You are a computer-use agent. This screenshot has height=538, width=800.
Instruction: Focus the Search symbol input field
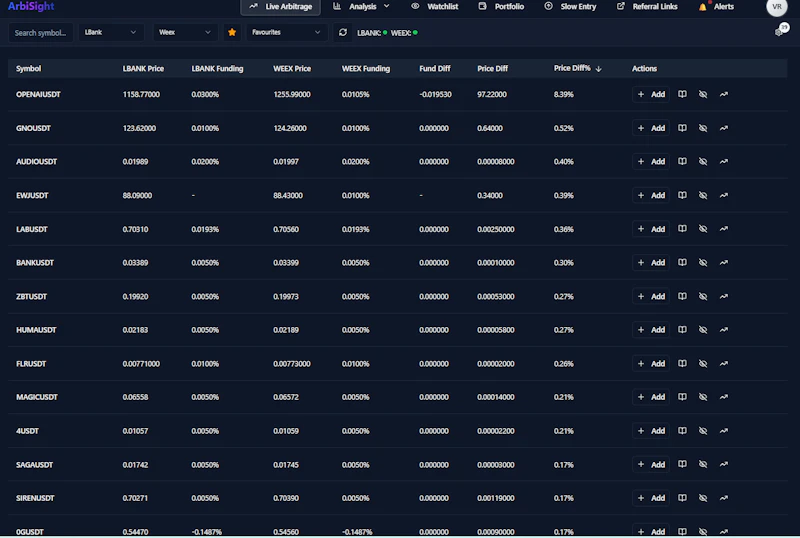[x=41, y=32]
